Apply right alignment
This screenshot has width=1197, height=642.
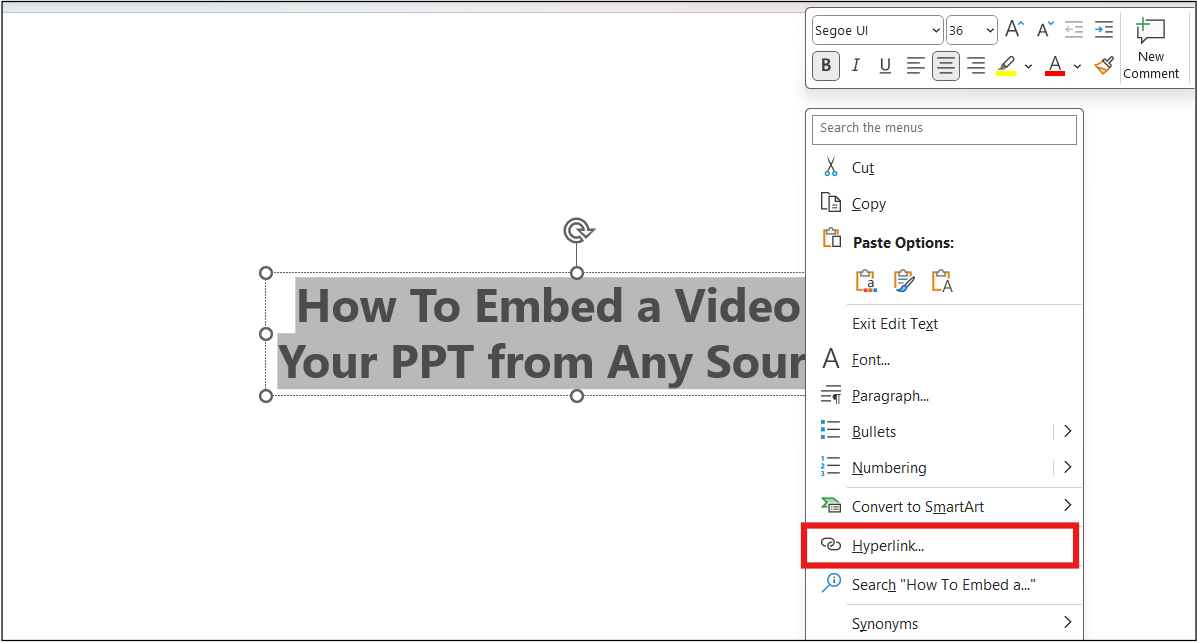tap(976, 65)
